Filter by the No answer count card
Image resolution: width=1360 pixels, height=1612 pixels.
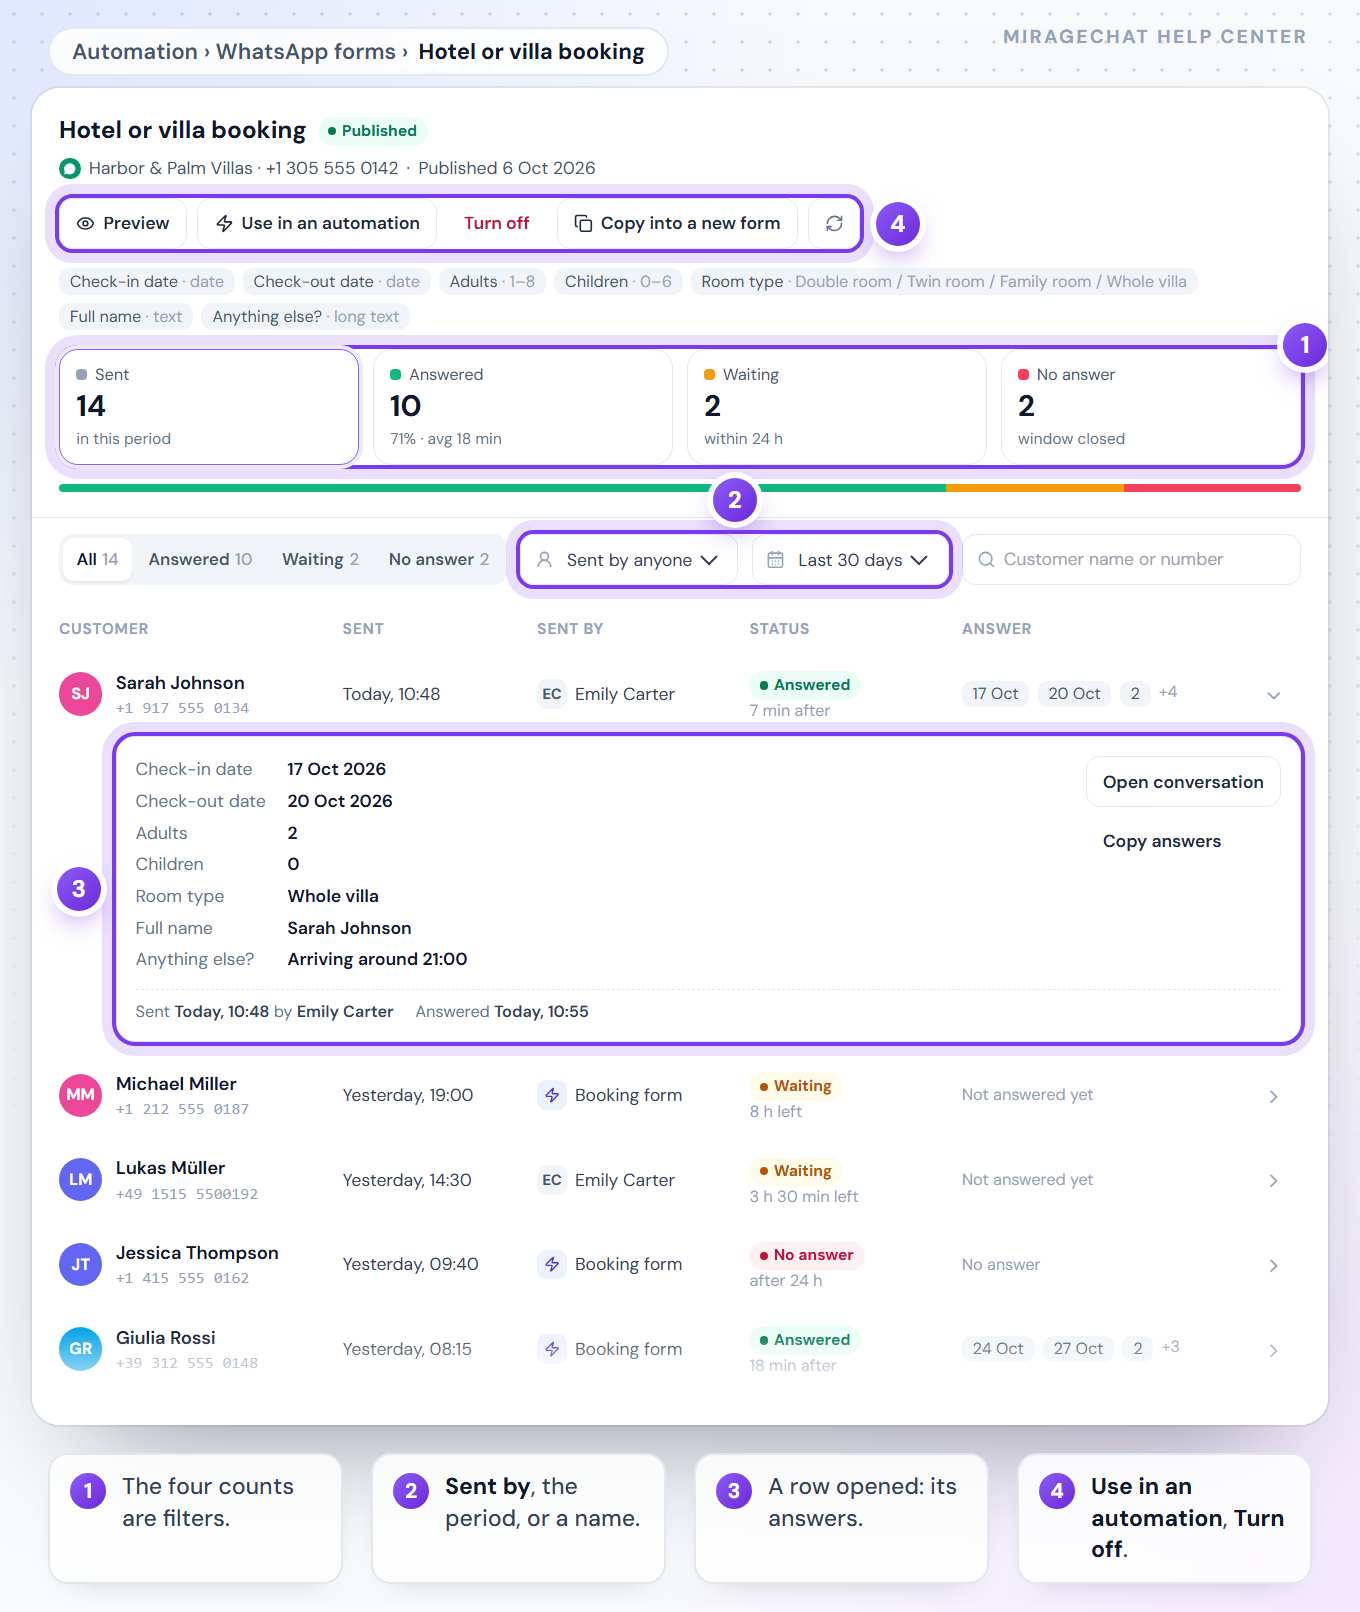1151,406
